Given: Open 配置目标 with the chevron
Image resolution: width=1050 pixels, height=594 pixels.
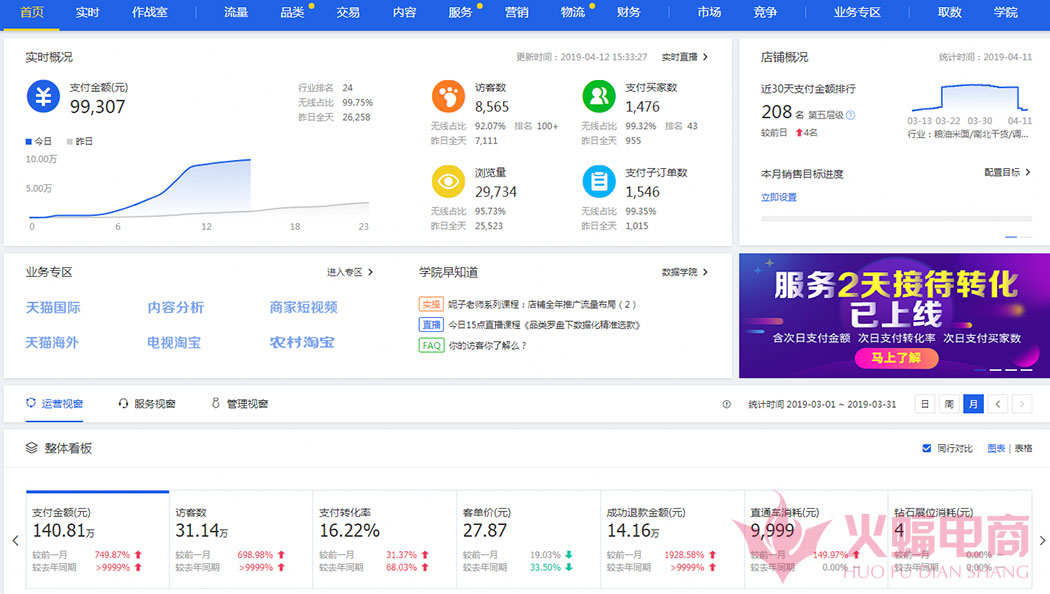Looking at the screenshot, I should [1007, 172].
